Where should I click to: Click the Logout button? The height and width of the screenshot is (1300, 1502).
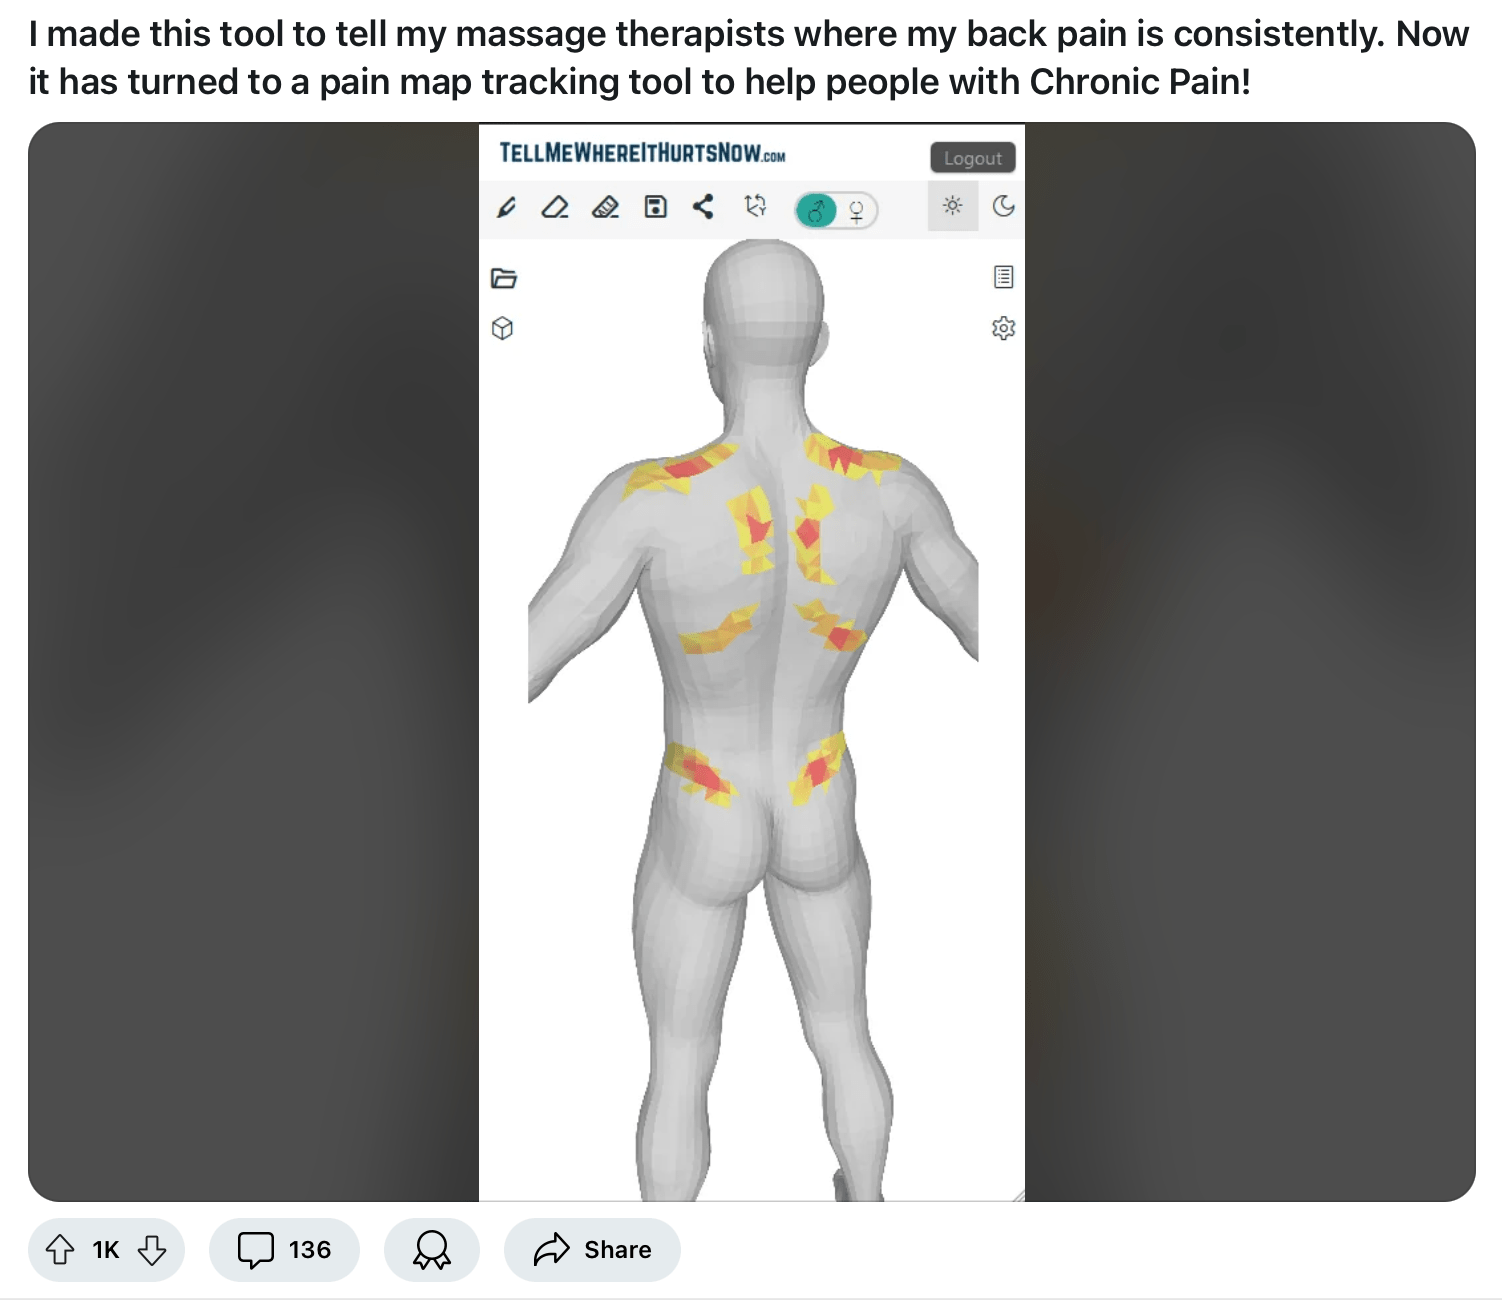click(973, 158)
